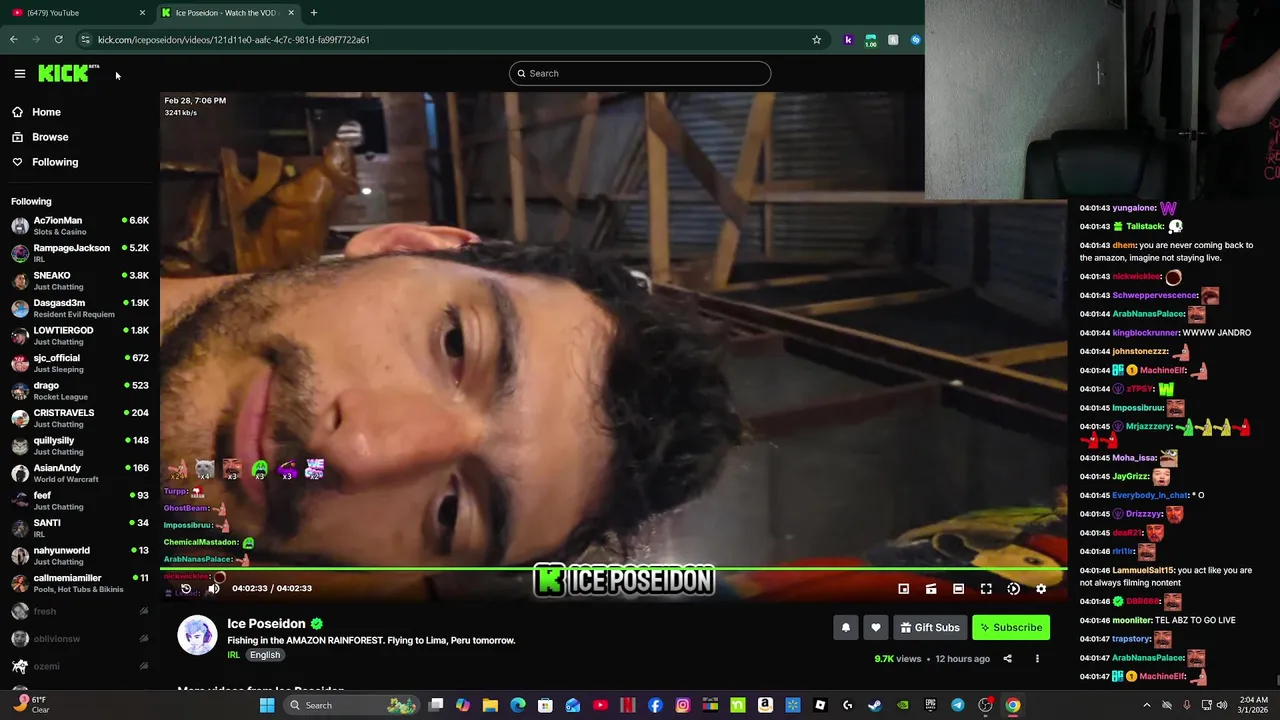Open SNEAKO channel in sidebar

pyautogui.click(x=80, y=281)
